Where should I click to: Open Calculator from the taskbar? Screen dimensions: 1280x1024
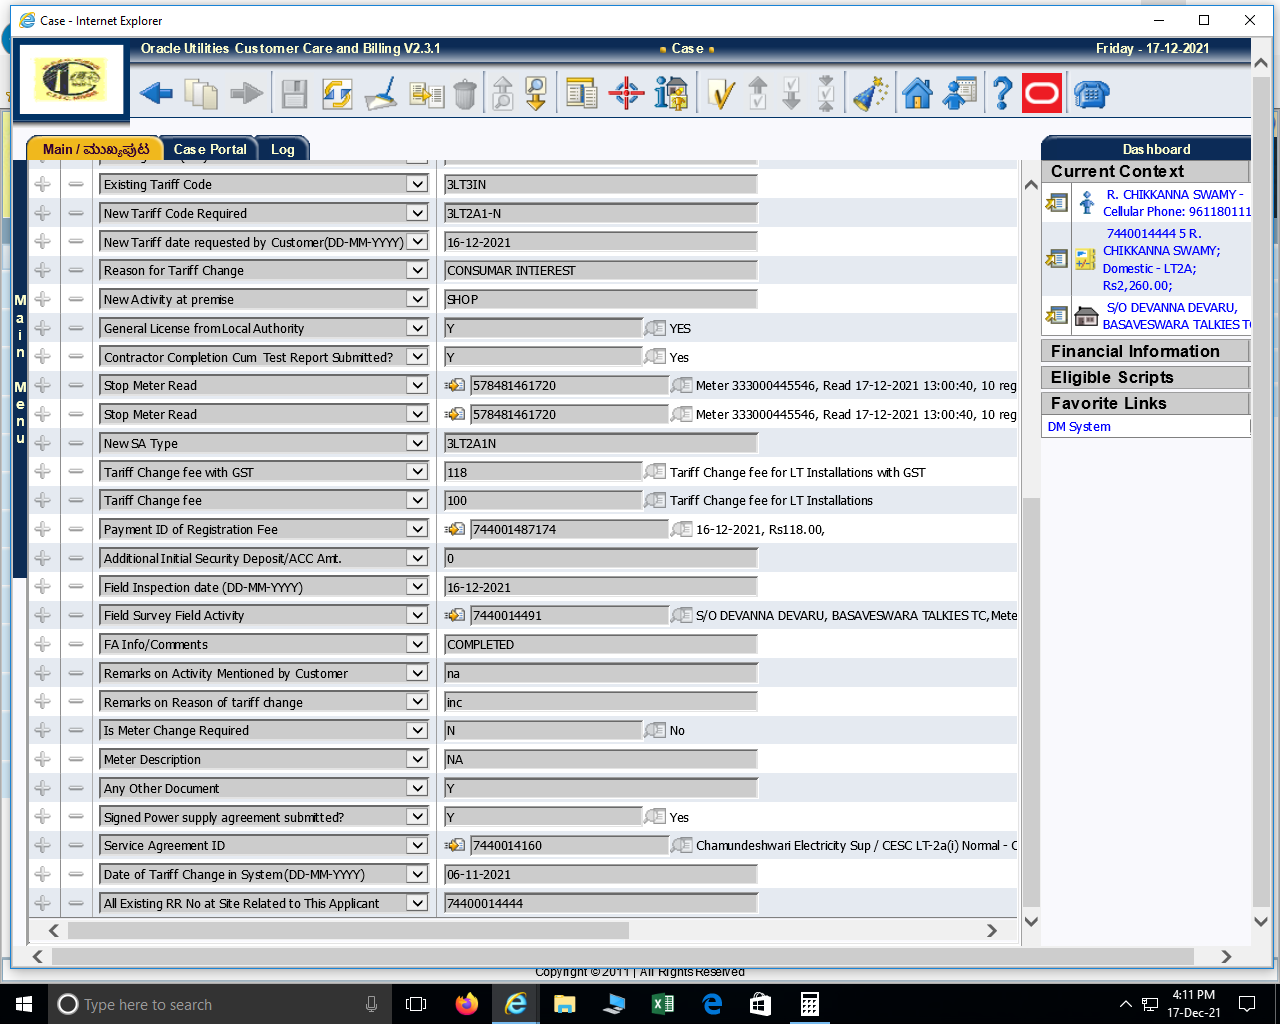tap(810, 1004)
